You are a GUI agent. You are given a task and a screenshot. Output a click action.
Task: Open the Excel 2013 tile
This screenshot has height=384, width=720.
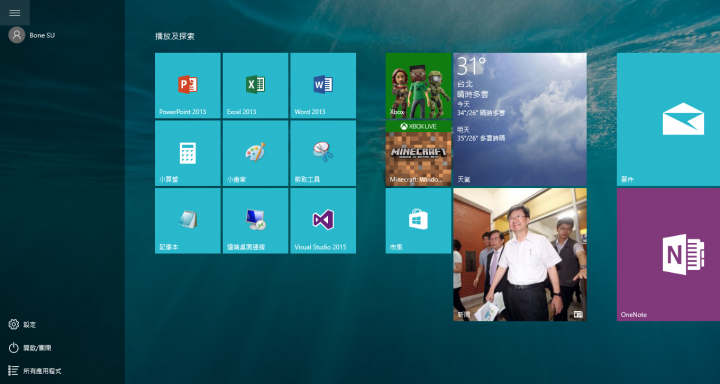[255, 85]
